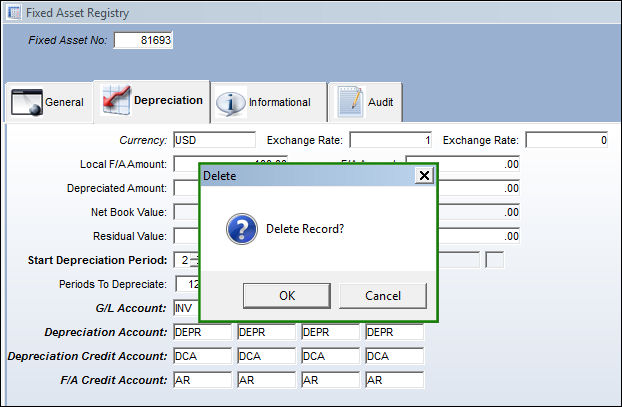Click the General tab window icon
This screenshot has width=622, height=407.
pos(27,102)
